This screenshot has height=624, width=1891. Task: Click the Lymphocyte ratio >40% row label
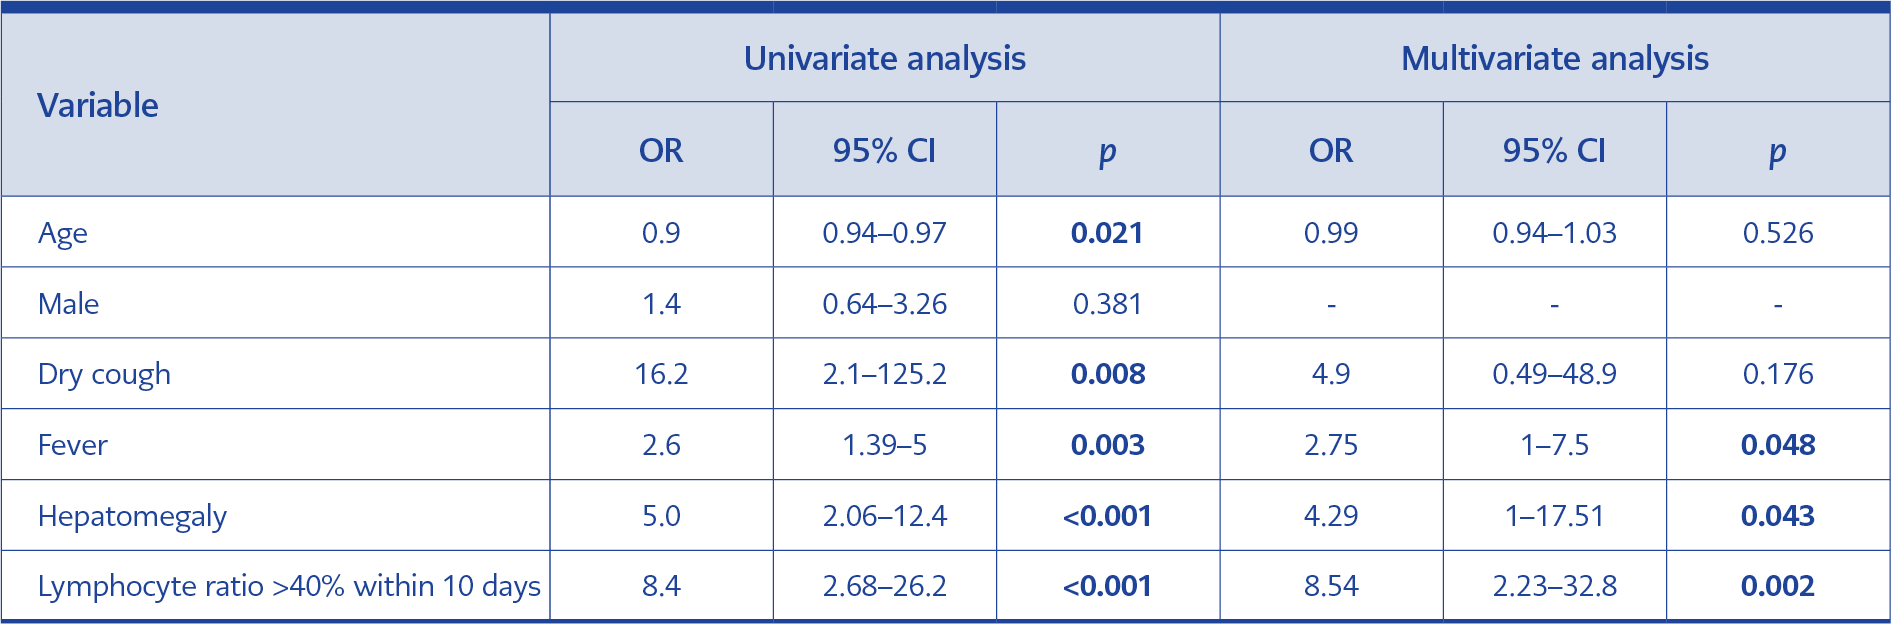289,586
